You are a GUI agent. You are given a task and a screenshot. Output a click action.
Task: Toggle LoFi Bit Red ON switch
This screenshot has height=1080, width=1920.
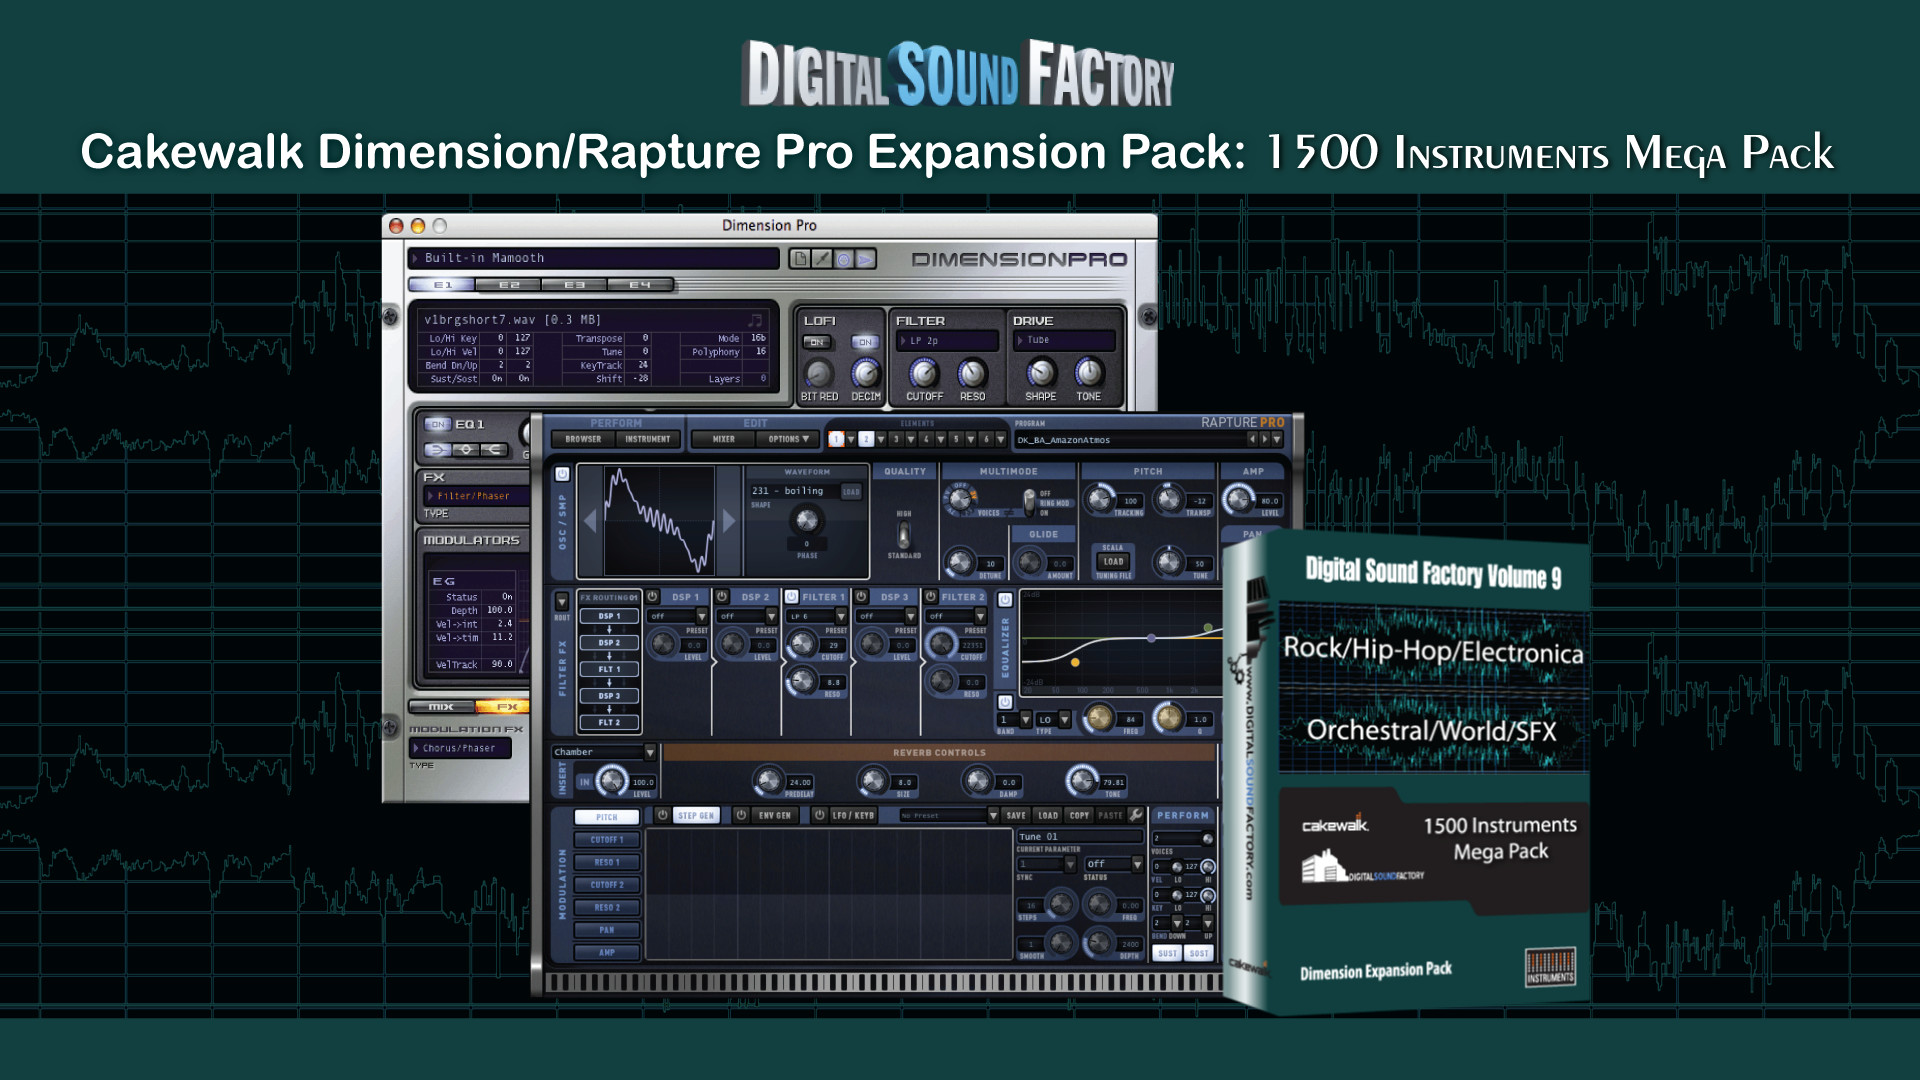click(817, 342)
